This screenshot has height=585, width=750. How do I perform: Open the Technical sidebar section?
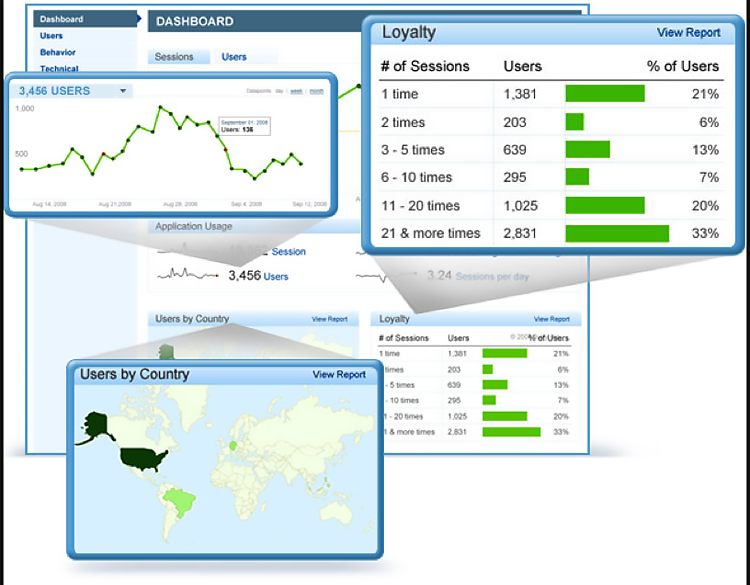point(59,68)
